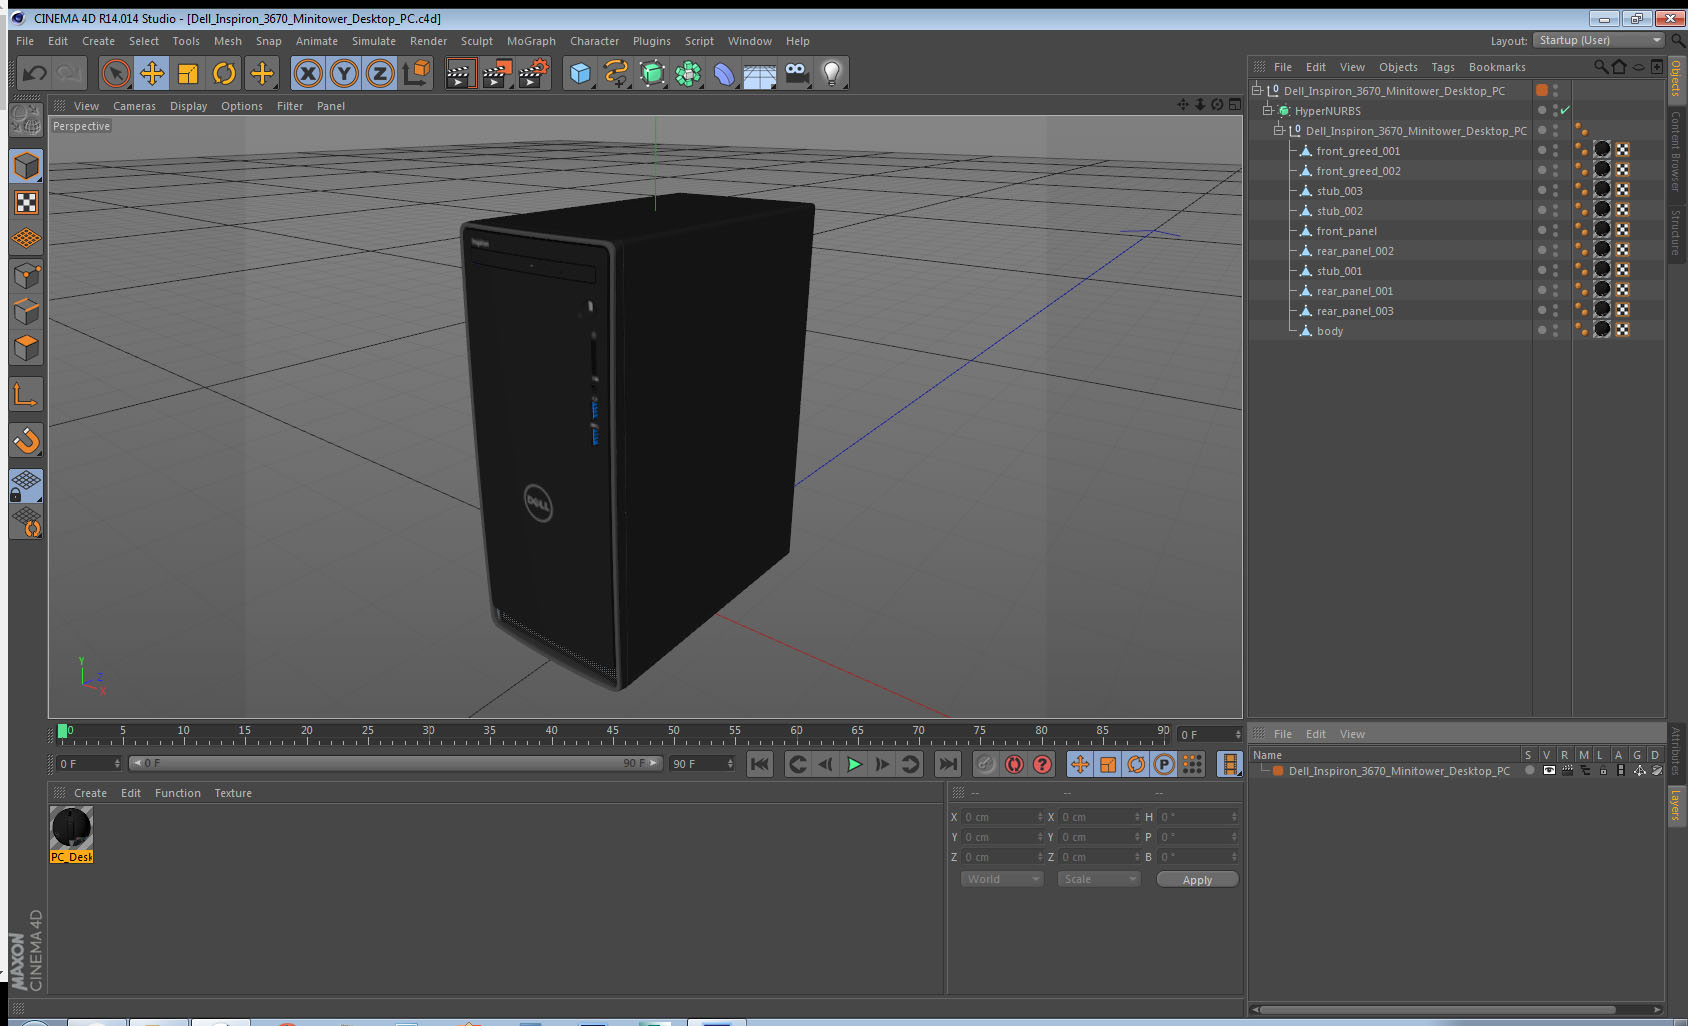This screenshot has width=1688, height=1026.
Task: Switch to Edges mode
Action: pyautogui.click(x=26, y=311)
